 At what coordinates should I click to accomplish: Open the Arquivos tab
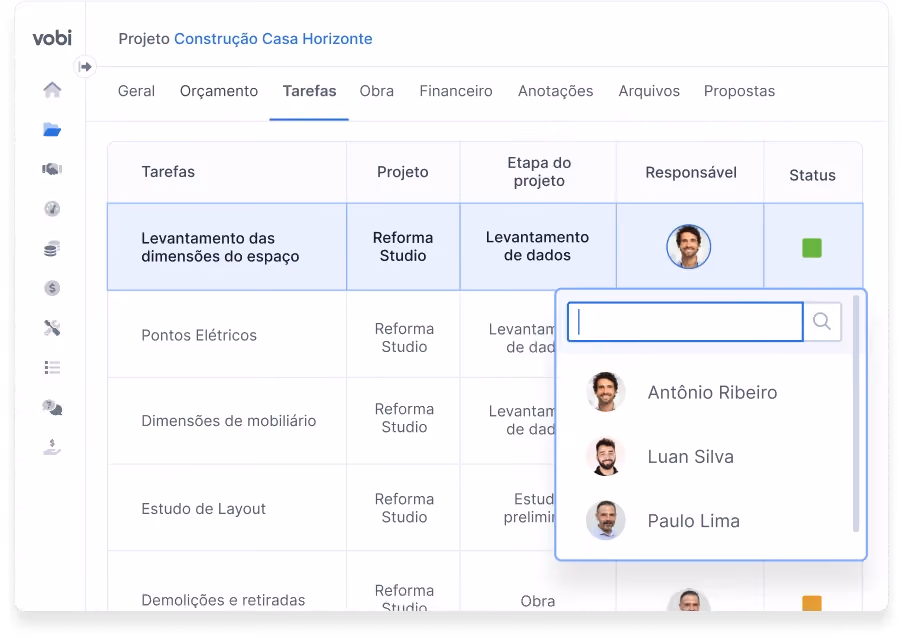(x=649, y=91)
